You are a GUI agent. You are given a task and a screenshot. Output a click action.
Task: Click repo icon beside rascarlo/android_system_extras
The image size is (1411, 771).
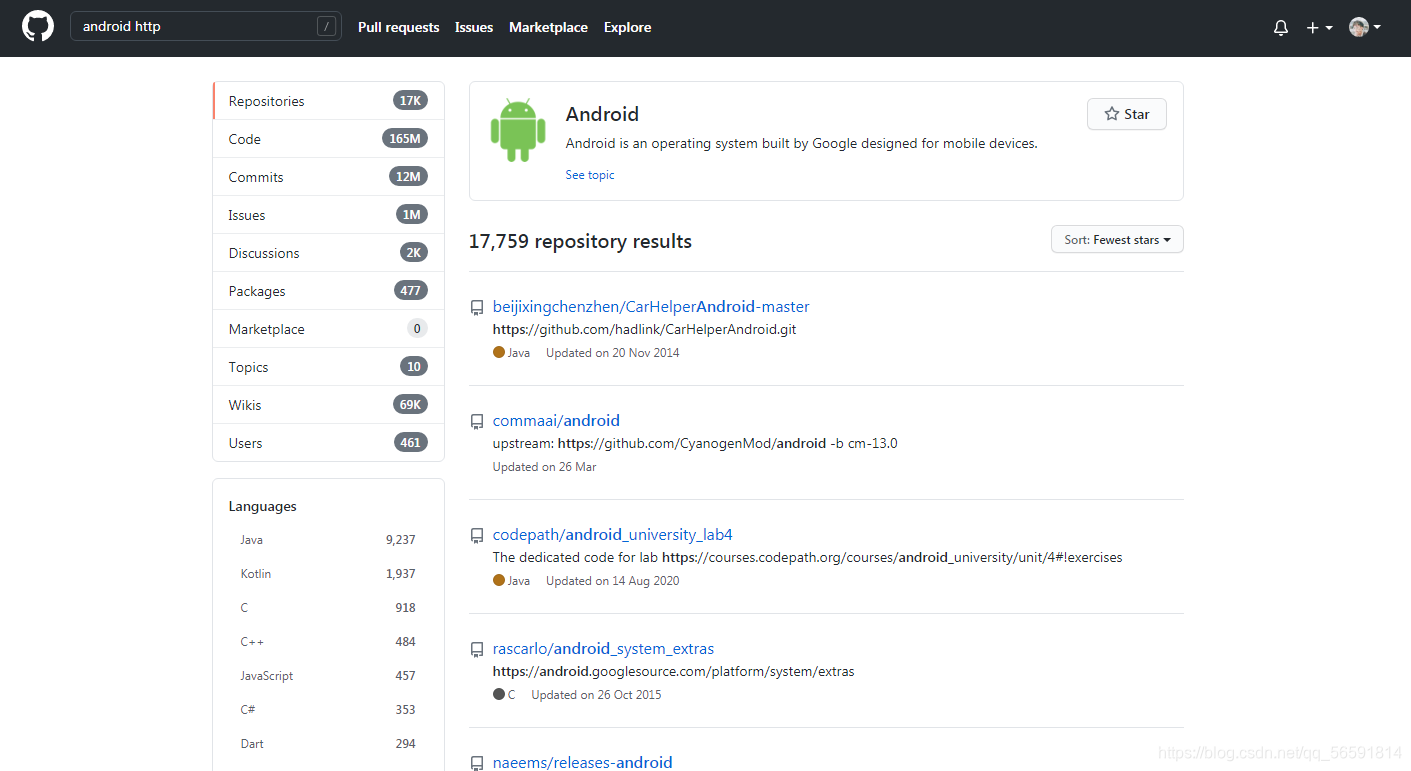pos(477,650)
